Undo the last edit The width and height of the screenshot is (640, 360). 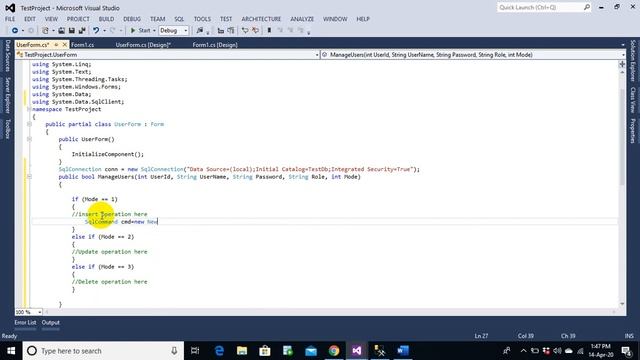[96, 31]
